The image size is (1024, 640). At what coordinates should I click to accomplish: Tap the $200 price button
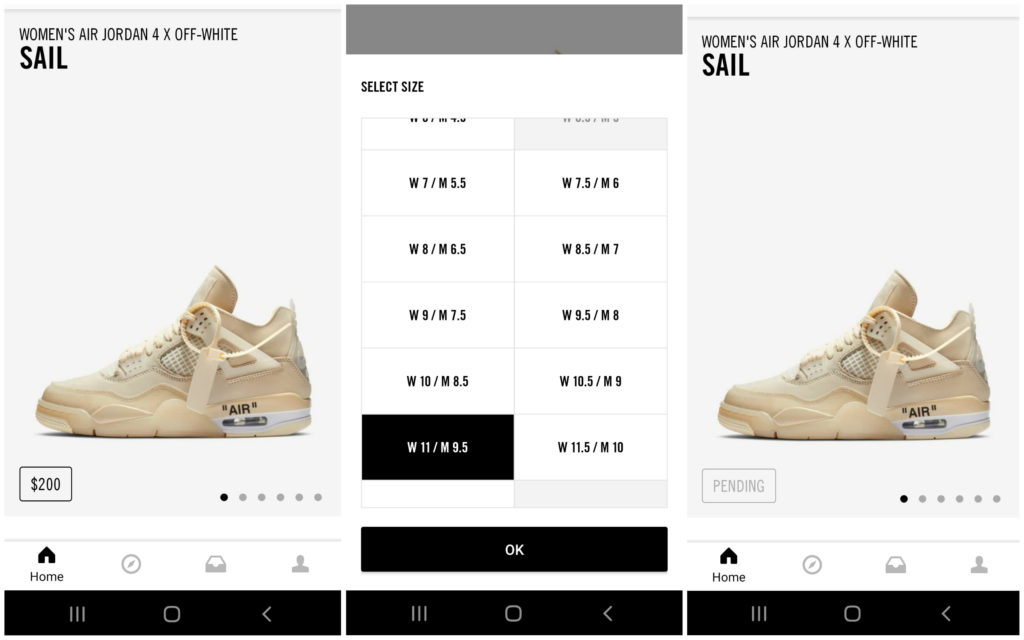click(x=46, y=484)
